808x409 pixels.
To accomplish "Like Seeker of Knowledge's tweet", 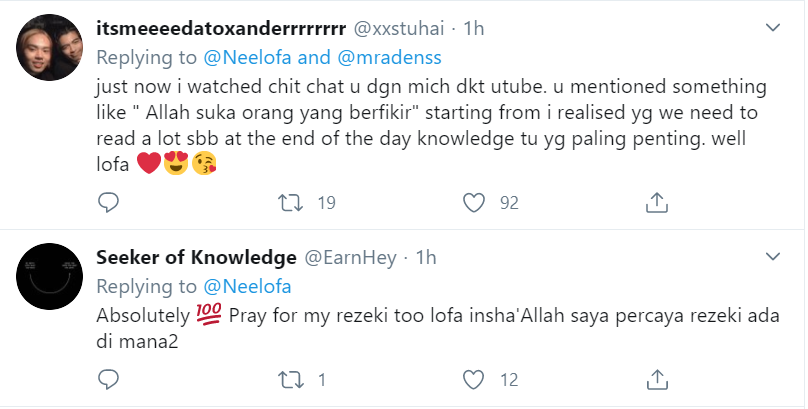I will tap(473, 379).
